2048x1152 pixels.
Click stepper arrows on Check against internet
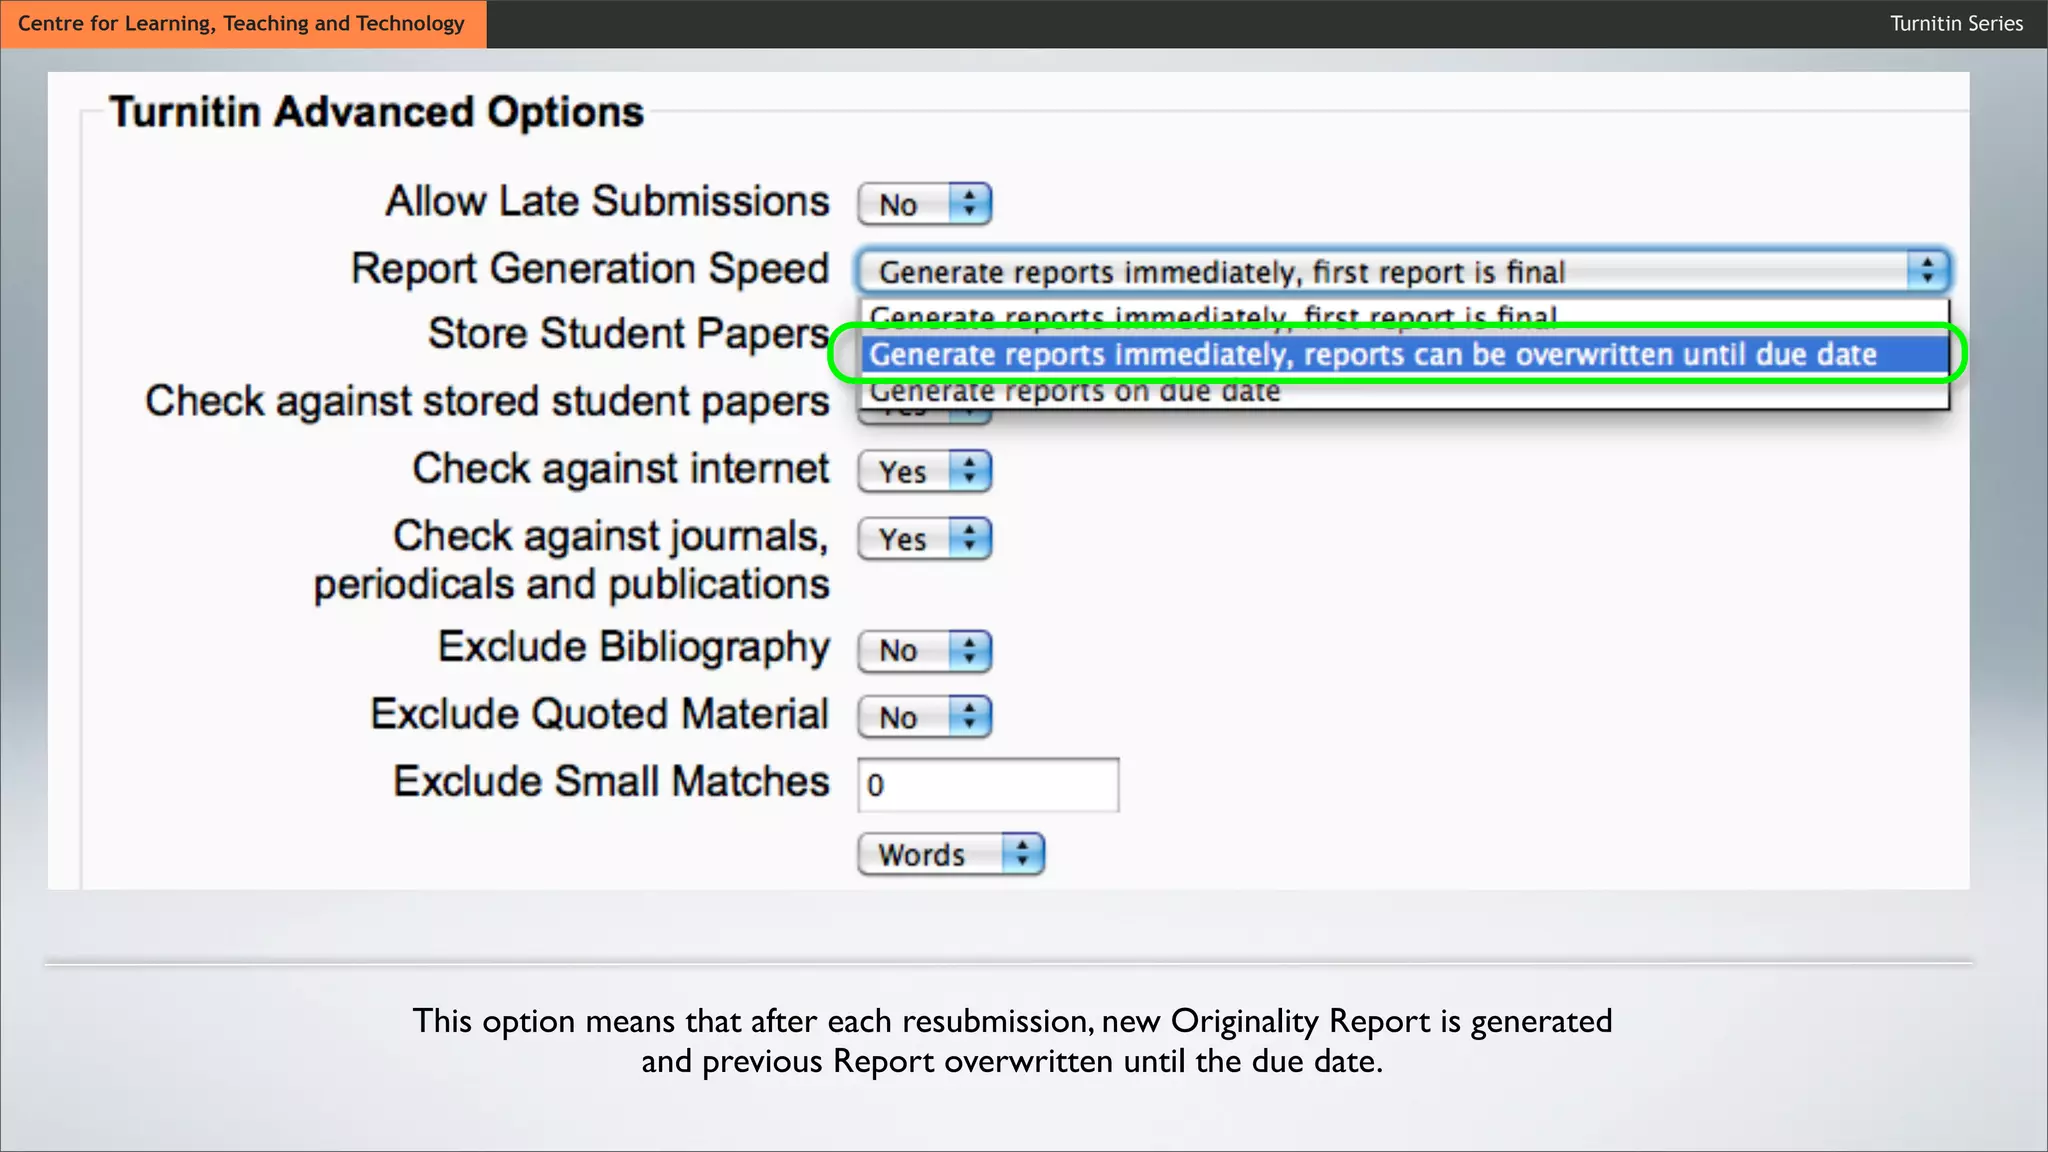tap(969, 471)
